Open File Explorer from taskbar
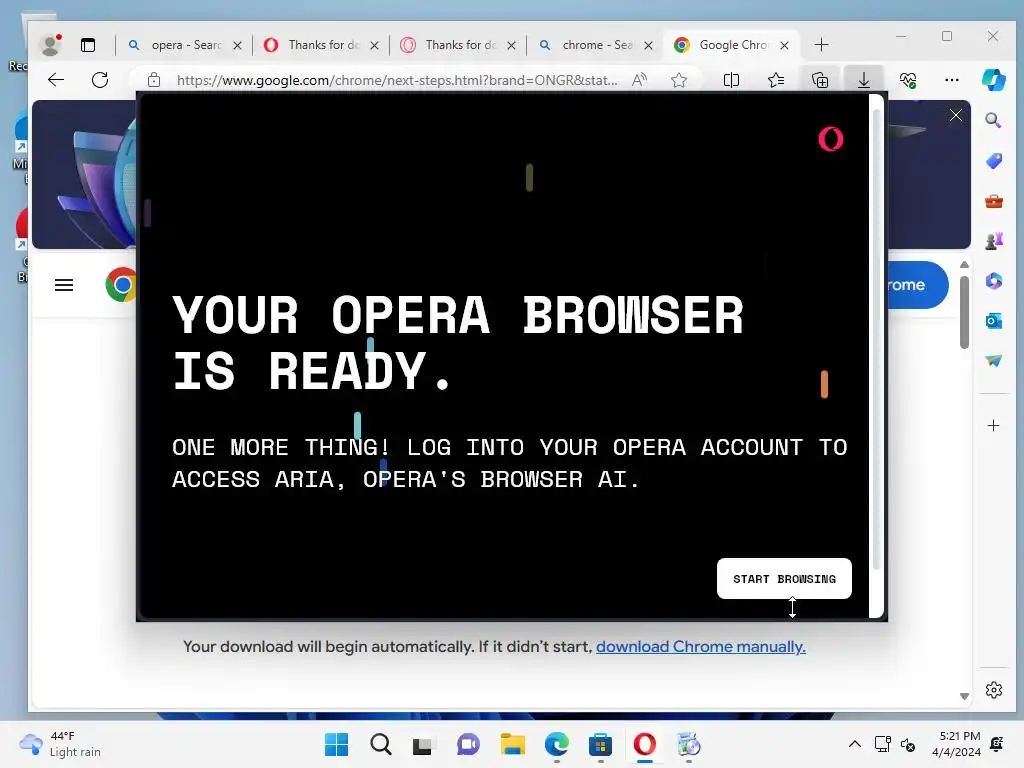The image size is (1024, 768). point(512,744)
